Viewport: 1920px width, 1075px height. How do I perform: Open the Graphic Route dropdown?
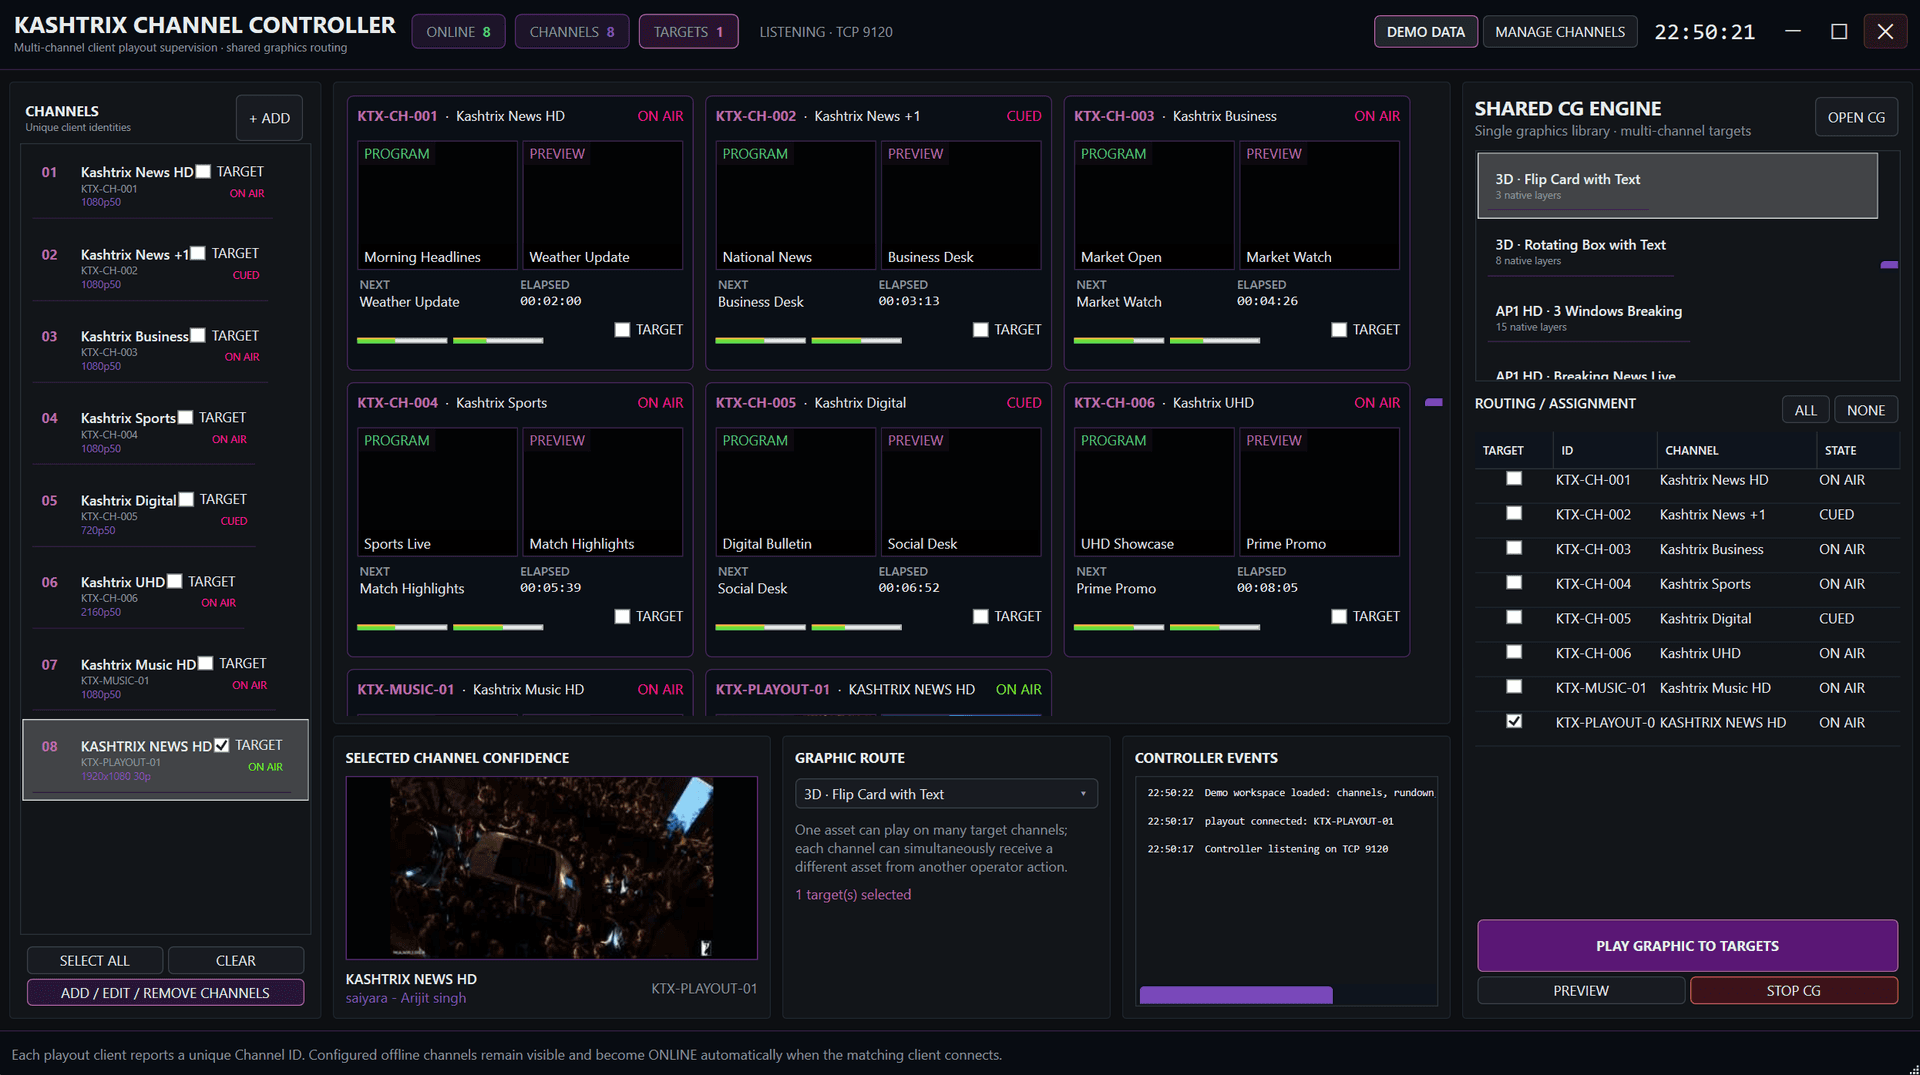coord(946,794)
